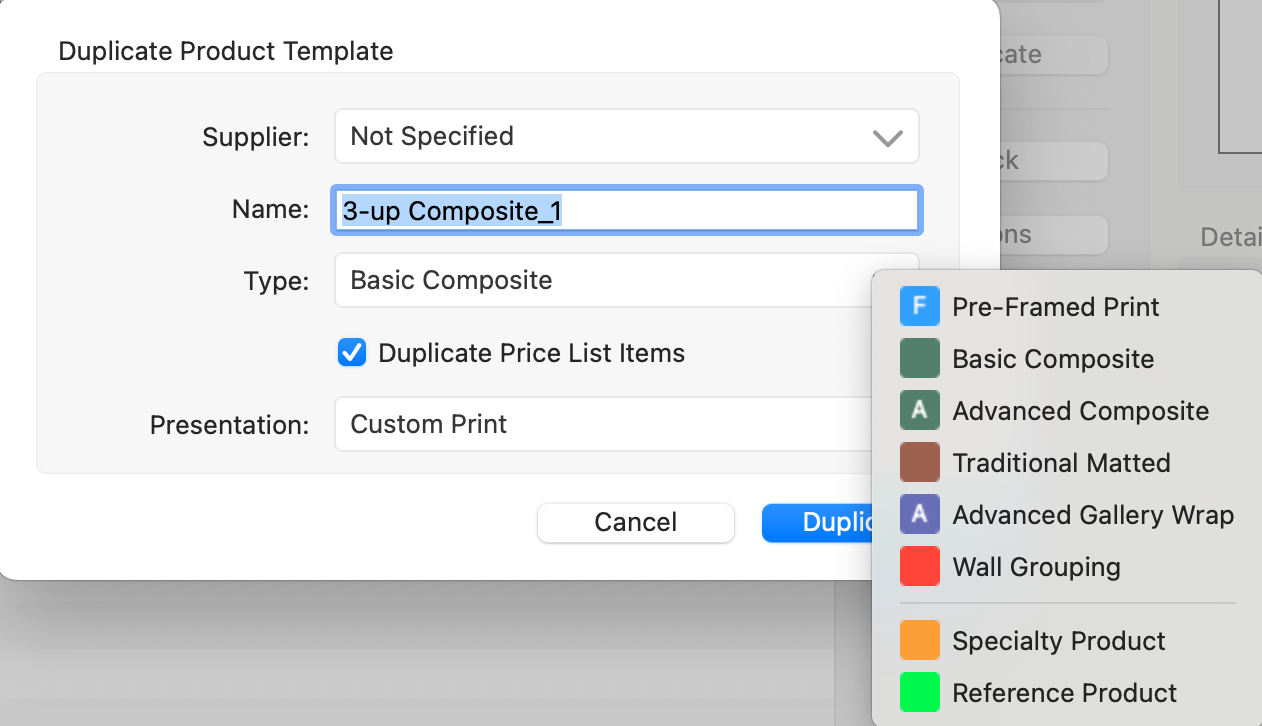Click the Specialty Product orange icon
1262x726 pixels.
coord(919,641)
